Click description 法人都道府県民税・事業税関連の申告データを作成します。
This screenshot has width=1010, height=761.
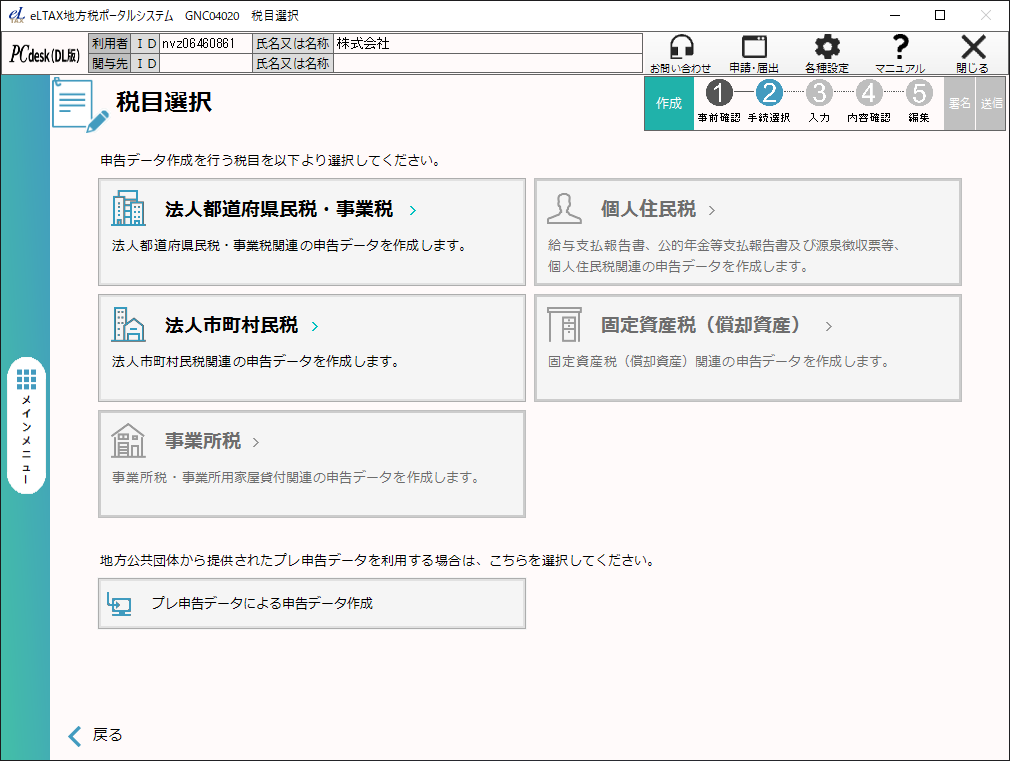(289, 246)
